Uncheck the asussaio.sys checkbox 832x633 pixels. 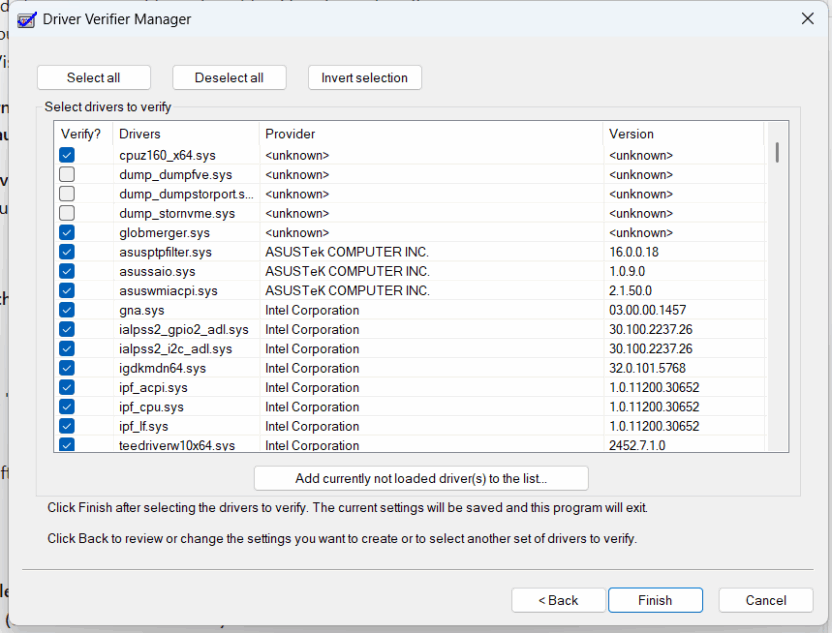pyautogui.click(x=66, y=271)
